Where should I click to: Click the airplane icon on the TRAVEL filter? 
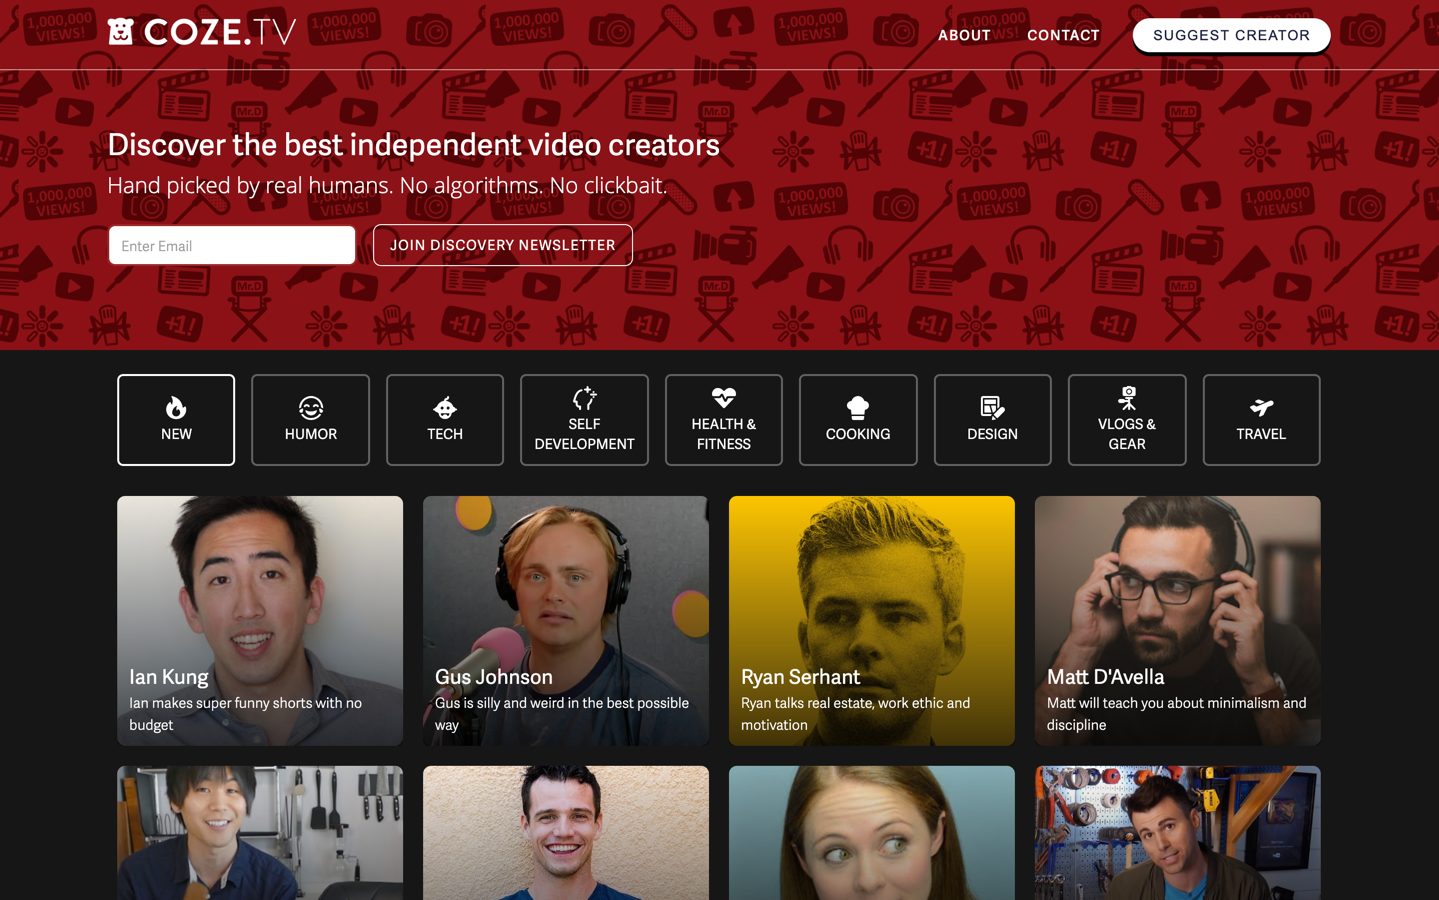pyautogui.click(x=1261, y=408)
